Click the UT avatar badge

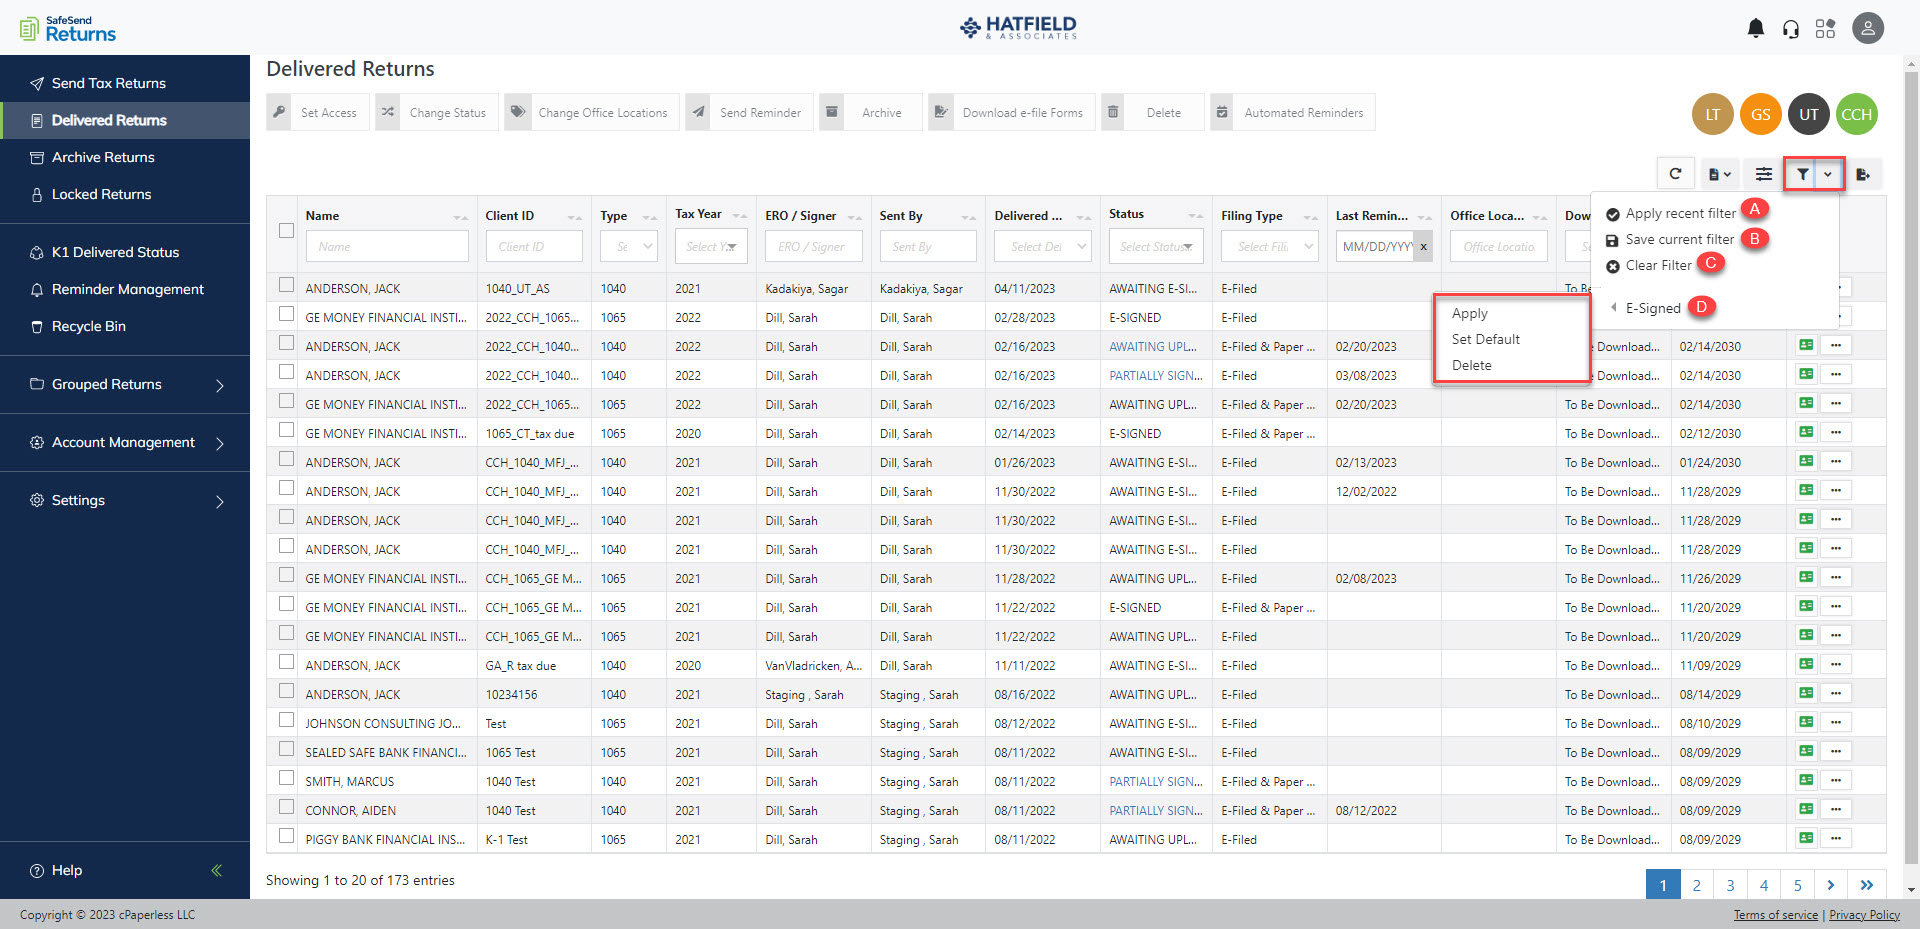click(x=1808, y=114)
